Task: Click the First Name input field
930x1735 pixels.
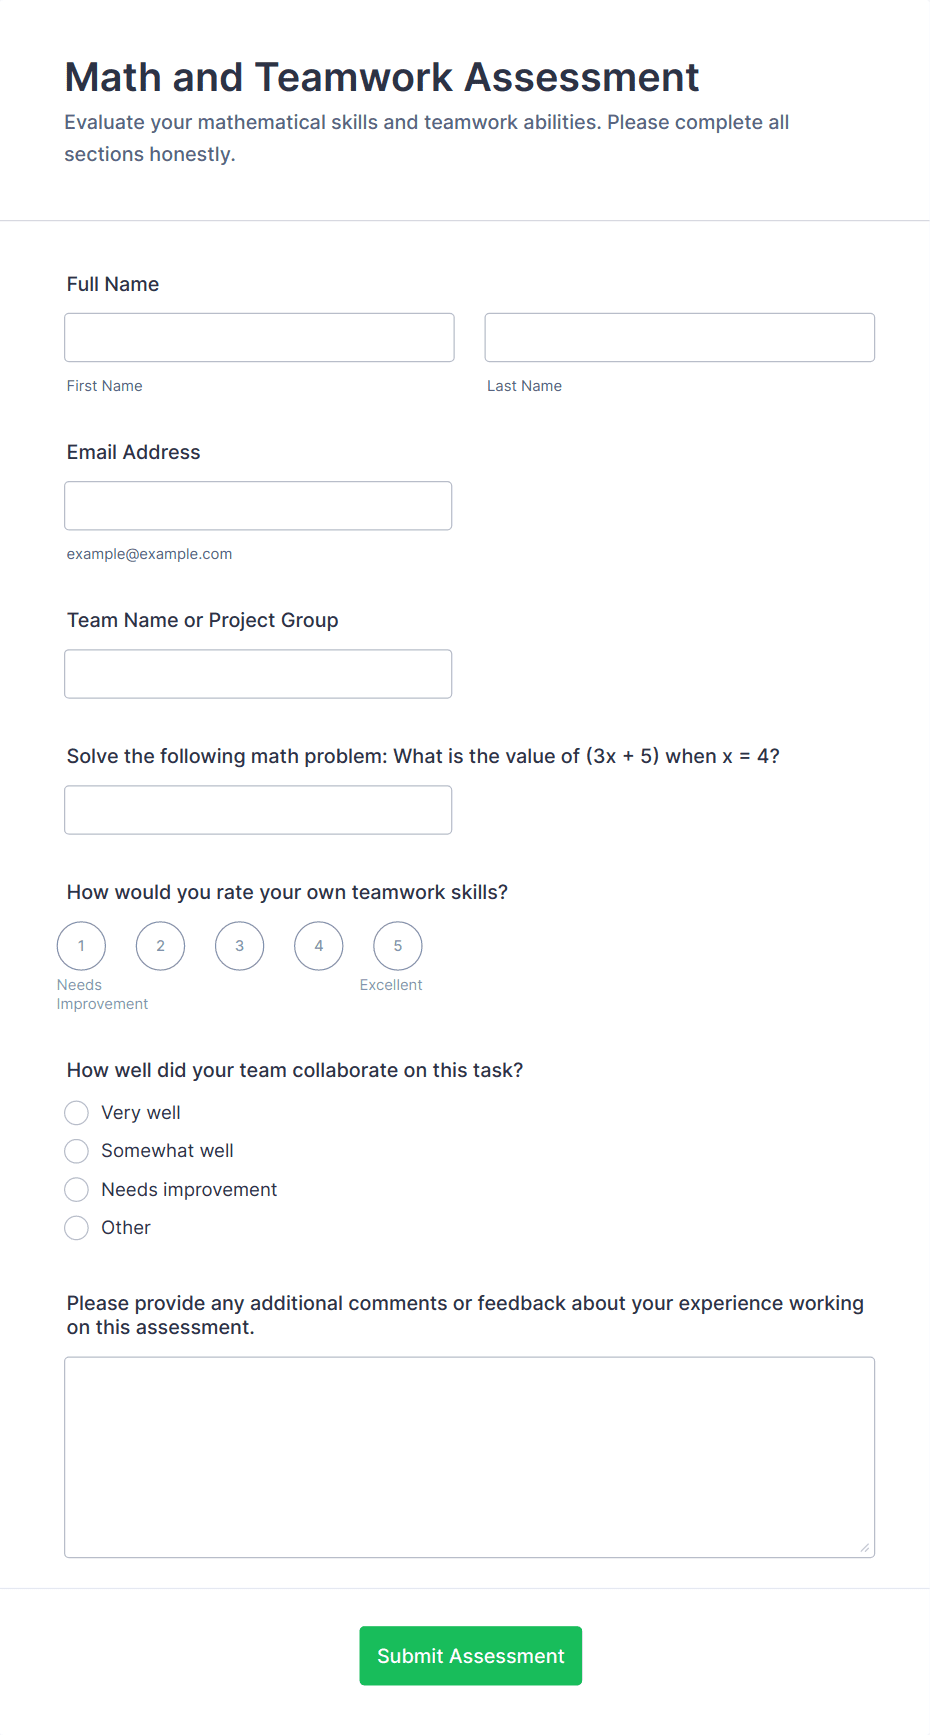Action: (x=259, y=337)
